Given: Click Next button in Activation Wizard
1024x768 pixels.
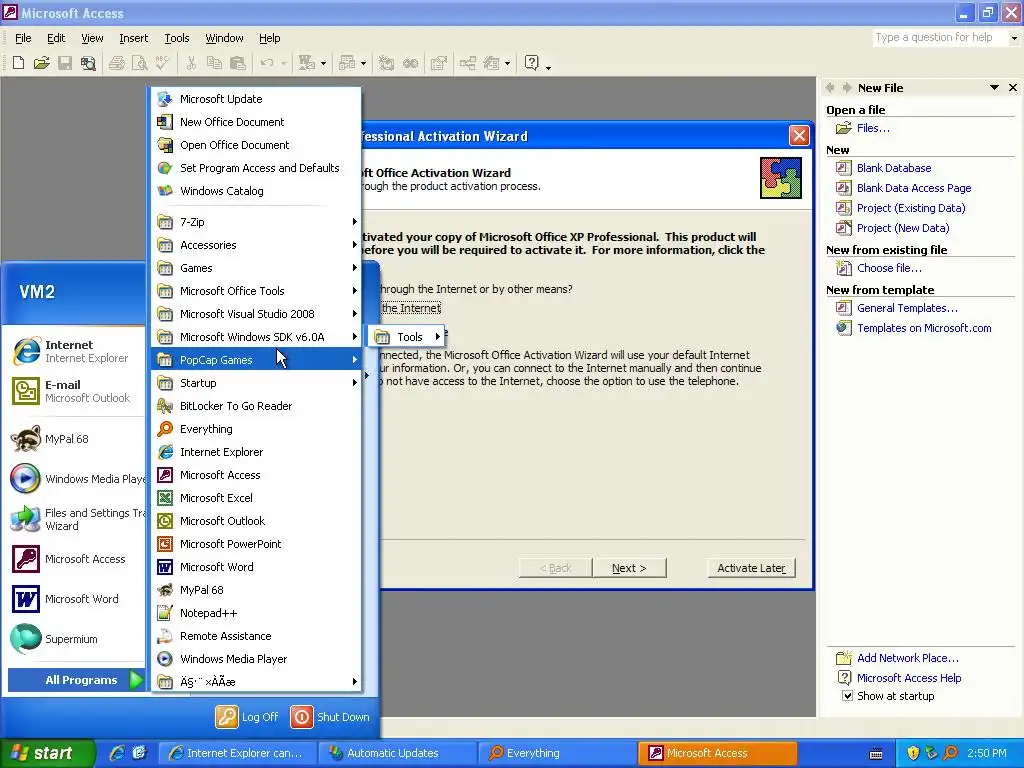Looking at the screenshot, I should (629, 568).
